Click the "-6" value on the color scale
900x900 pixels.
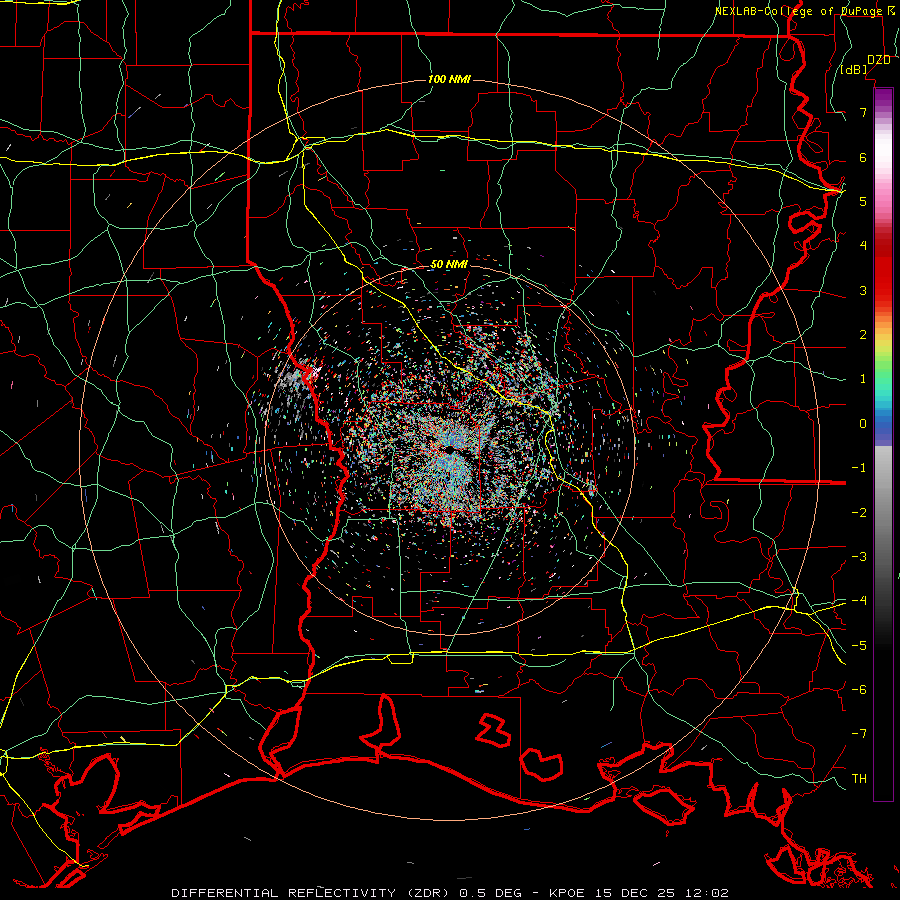(859, 690)
